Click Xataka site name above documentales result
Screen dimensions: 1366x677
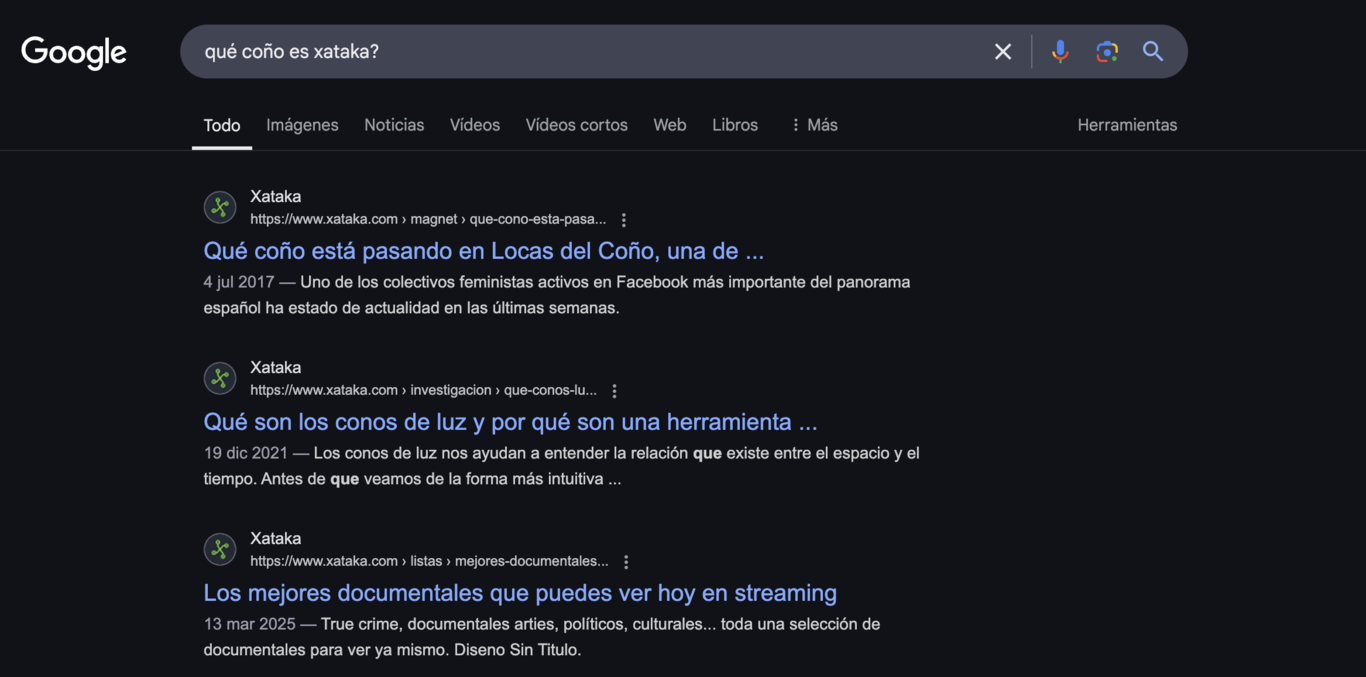click(x=275, y=539)
